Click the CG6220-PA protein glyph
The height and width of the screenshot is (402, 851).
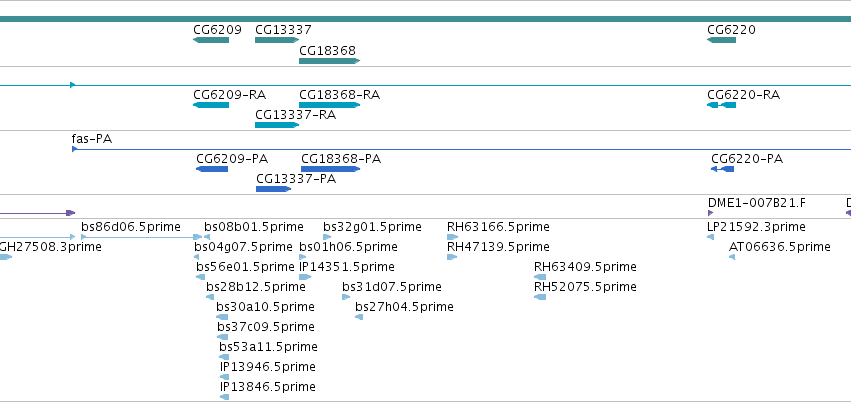click(722, 169)
